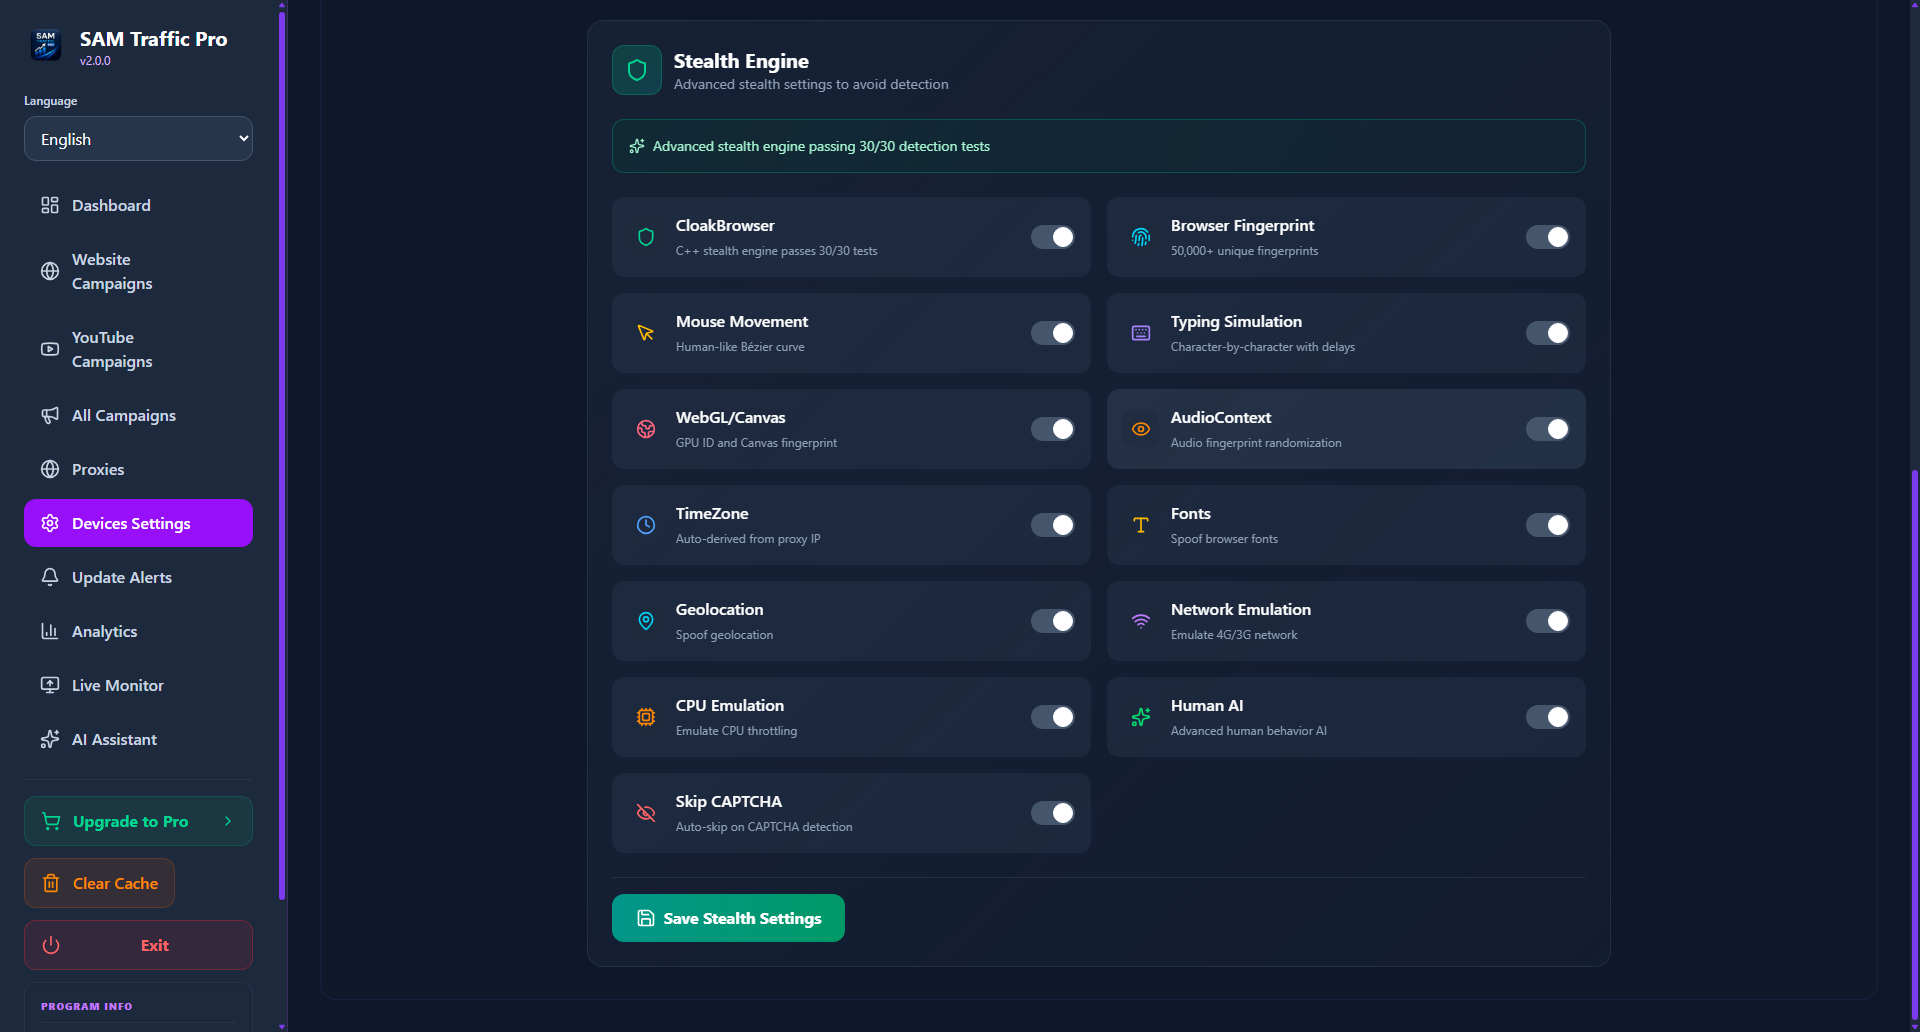The width and height of the screenshot is (1920, 1032).
Task: Click the WebGL/Canvas icon
Action: [x=645, y=429]
